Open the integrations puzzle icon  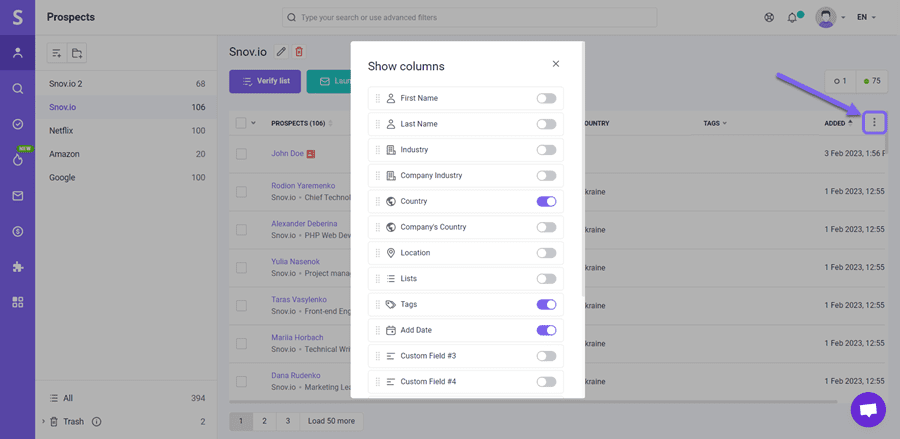(x=18, y=267)
